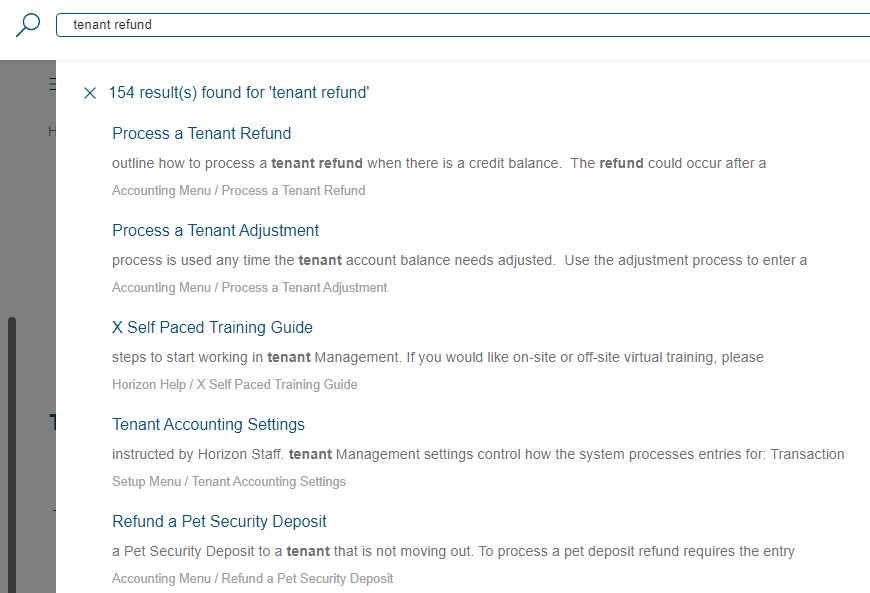Close the search results with the X icon
The image size is (870, 593).
click(x=90, y=93)
